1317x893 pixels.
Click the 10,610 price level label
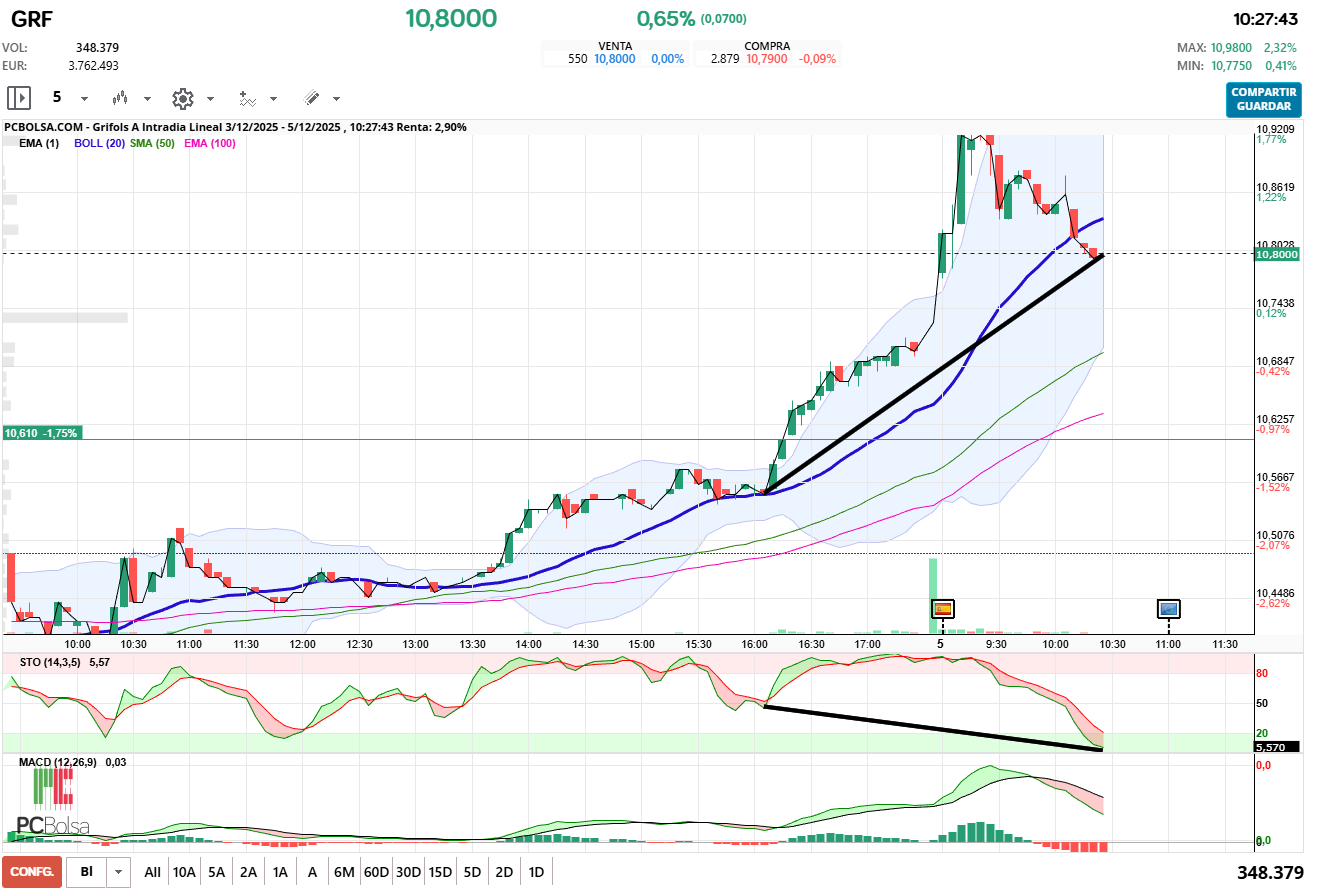[x=42, y=433]
